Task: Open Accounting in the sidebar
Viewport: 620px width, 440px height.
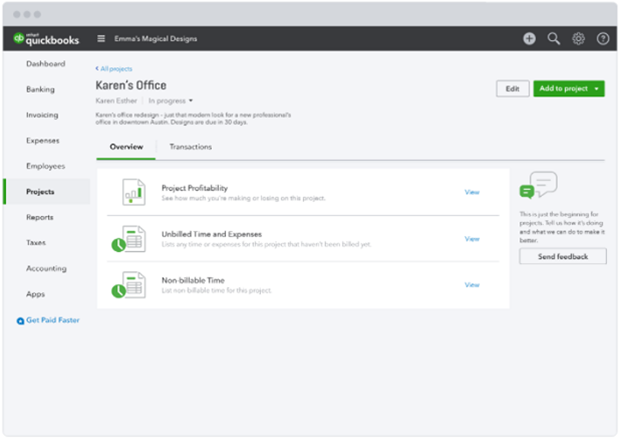Action: pyautogui.click(x=46, y=268)
